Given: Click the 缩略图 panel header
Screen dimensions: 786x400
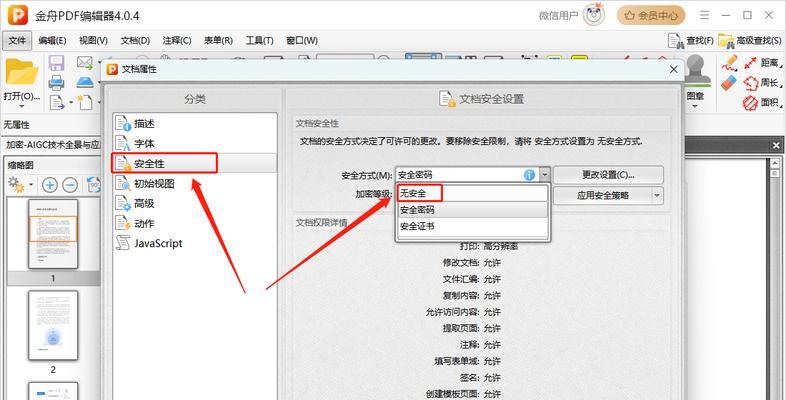Looking at the screenshot, I should click(21, 165).
